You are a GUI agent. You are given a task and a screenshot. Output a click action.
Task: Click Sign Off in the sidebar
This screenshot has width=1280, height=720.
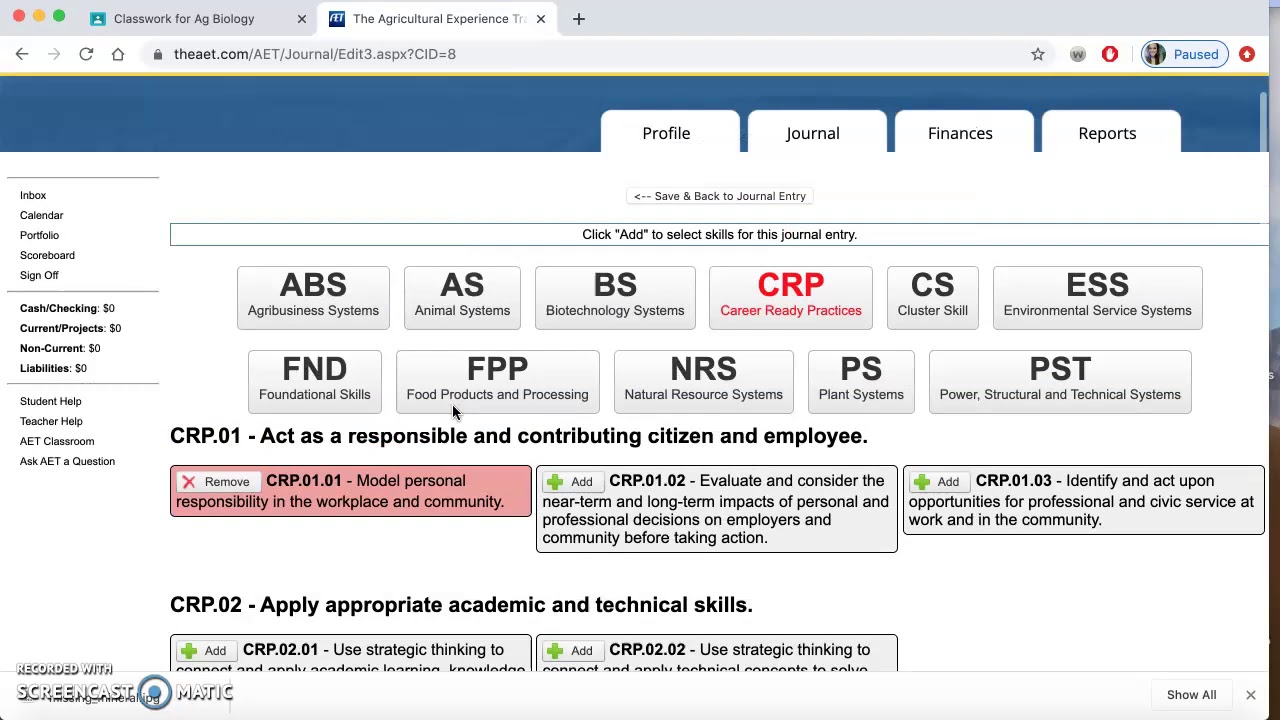pyautogui.click(x=39, y=275)
